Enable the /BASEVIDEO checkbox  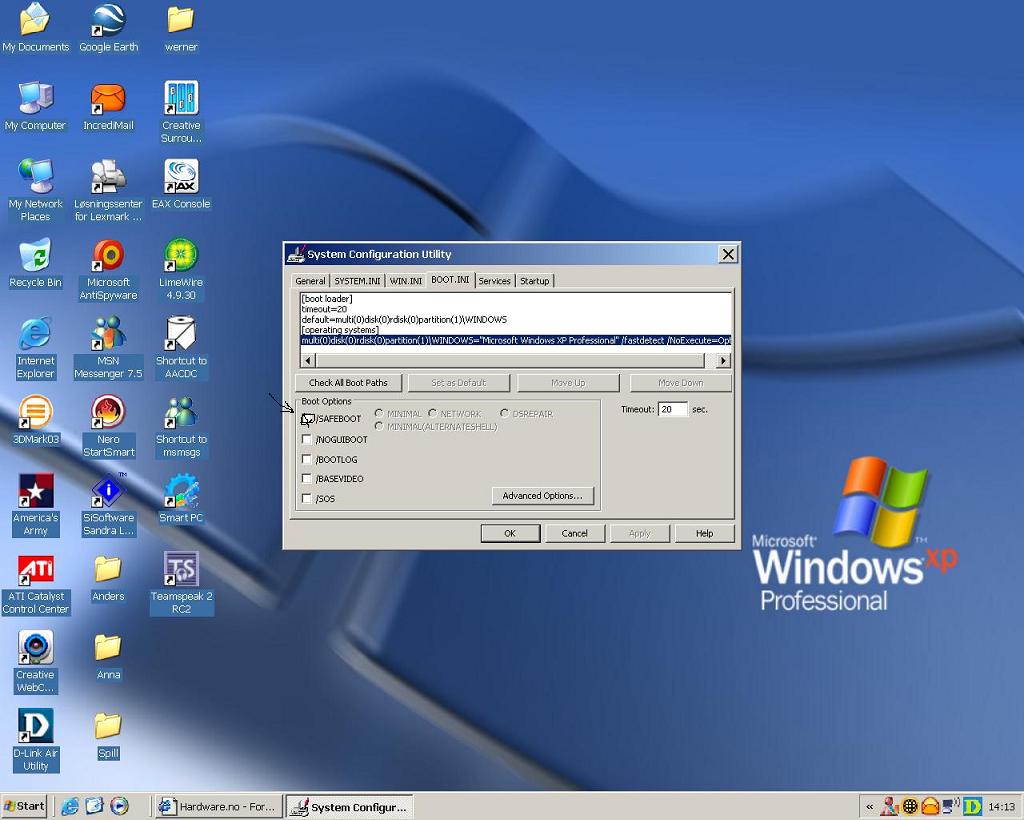coord(307,479)
